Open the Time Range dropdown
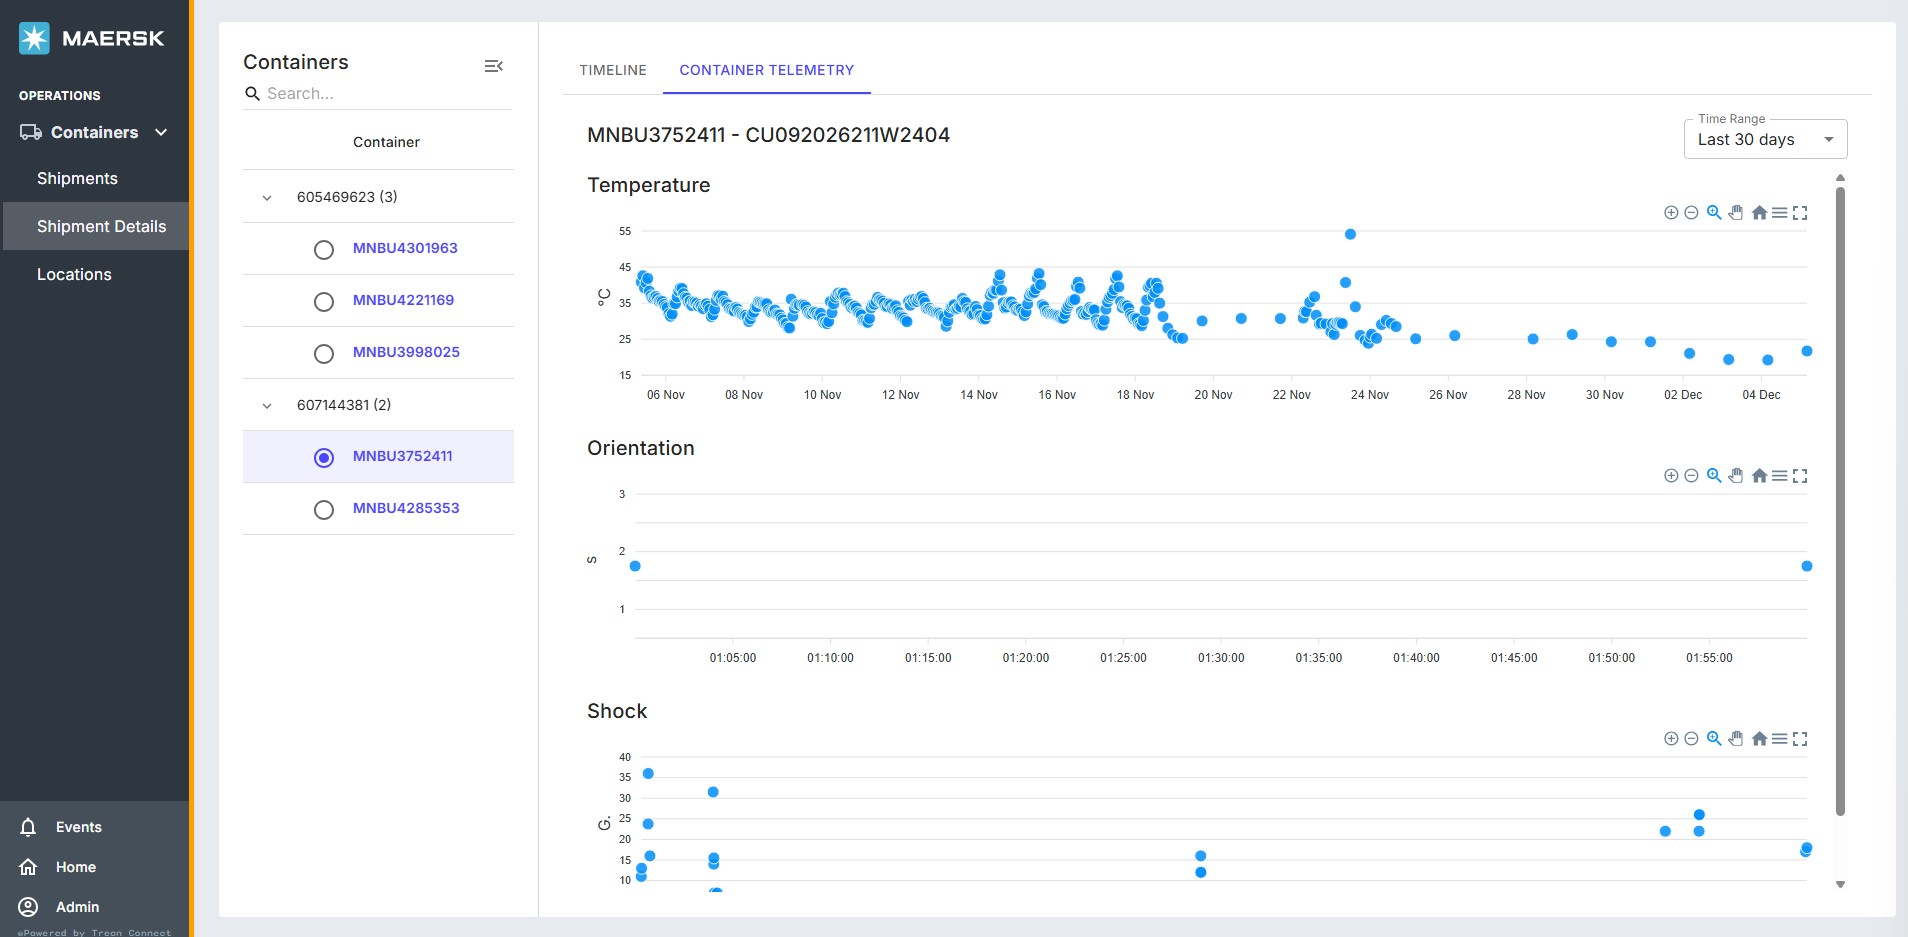The height and width of the screenshot is (937, 1908). pyautogui.click(x=1765, y=139)
